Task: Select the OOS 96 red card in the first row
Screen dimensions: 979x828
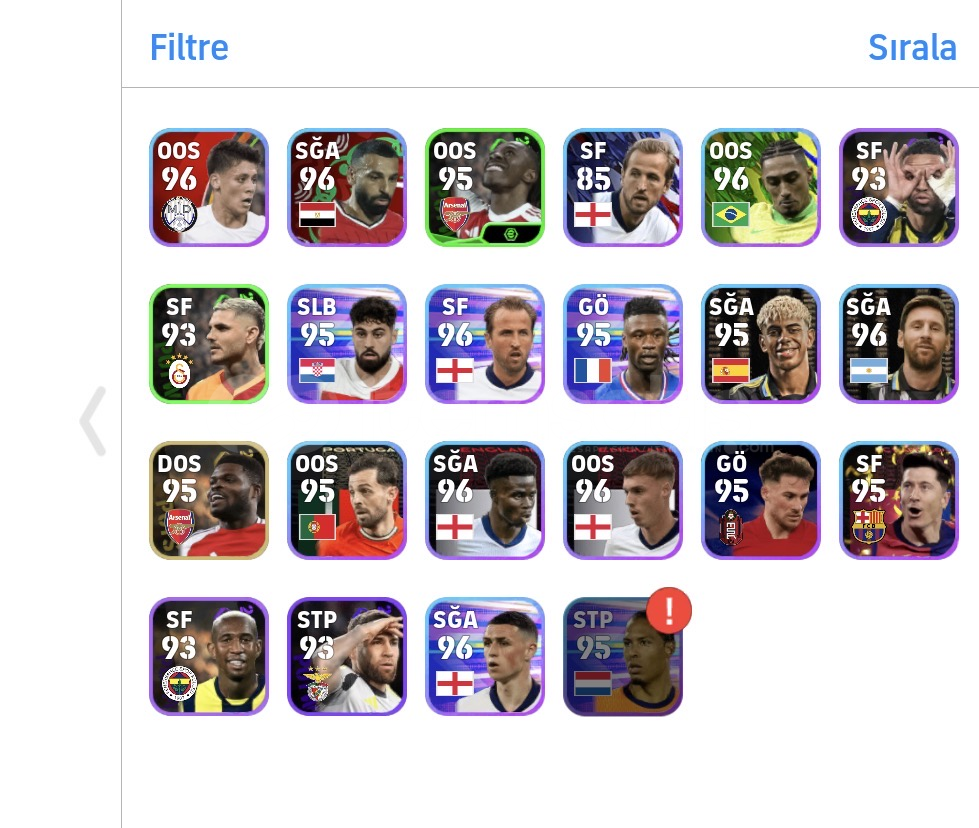Action: [209, 187]
